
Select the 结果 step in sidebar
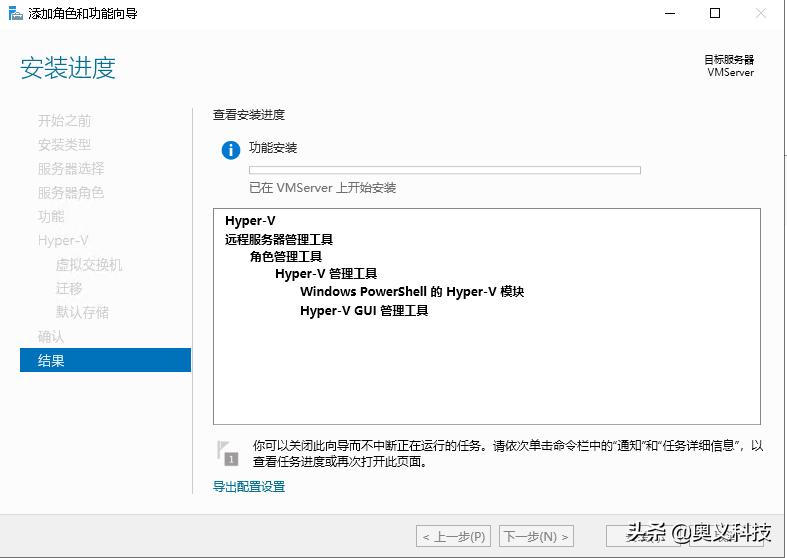coord(105,360)
